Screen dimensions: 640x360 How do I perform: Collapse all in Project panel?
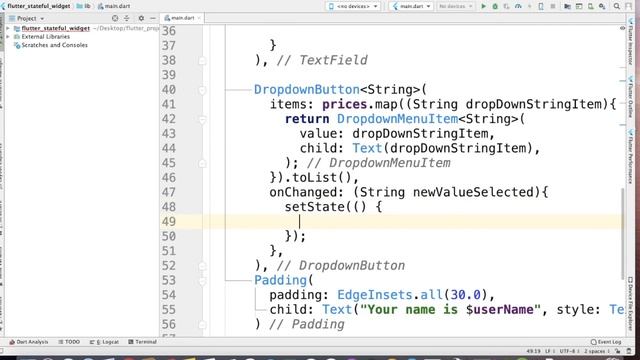(127, 18)
